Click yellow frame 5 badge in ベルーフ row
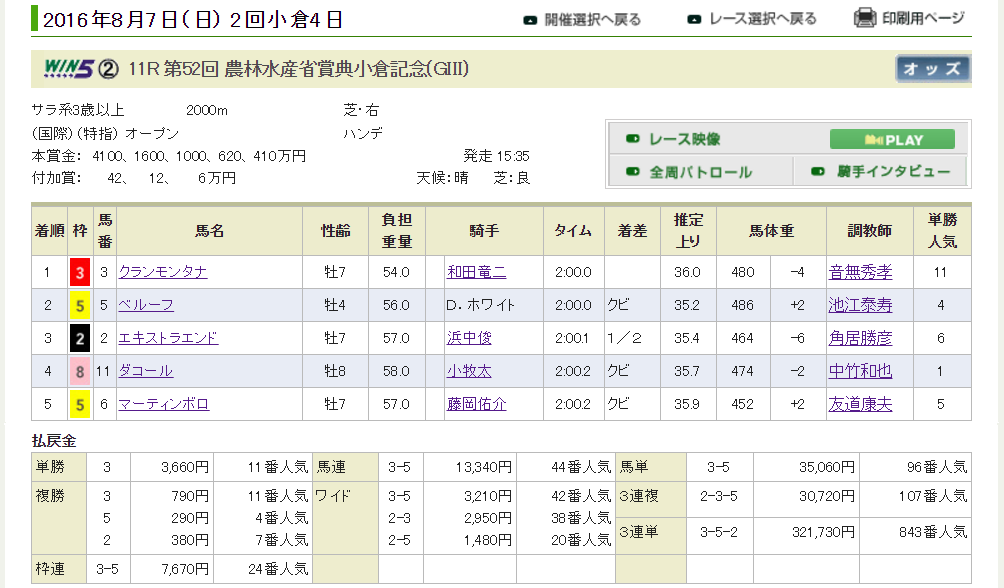 (79, 306)
